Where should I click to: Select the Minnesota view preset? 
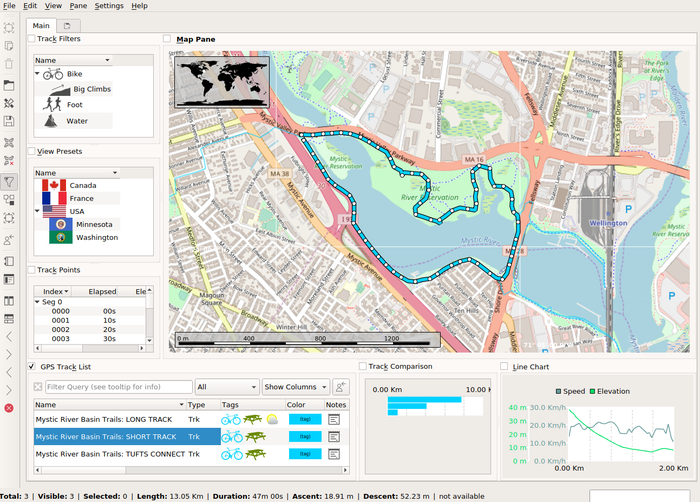coord(96,224)
